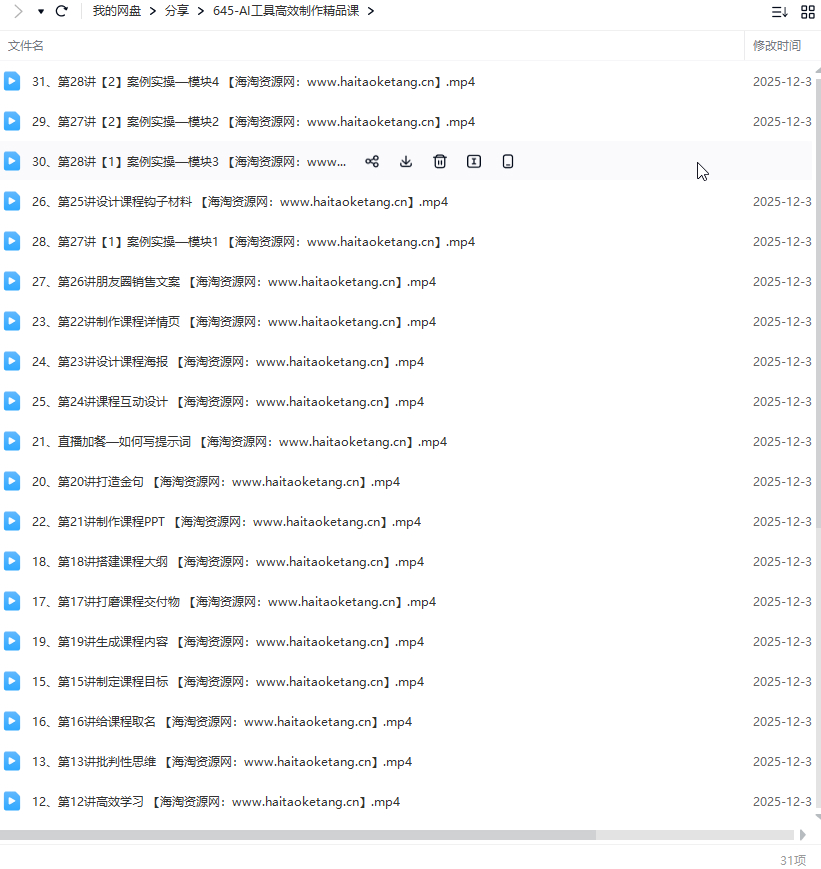Screen dimensions: 821x869
Task: Click the rename icon on the hovered row
Action: pyautogui.click(x=474, y=162)
